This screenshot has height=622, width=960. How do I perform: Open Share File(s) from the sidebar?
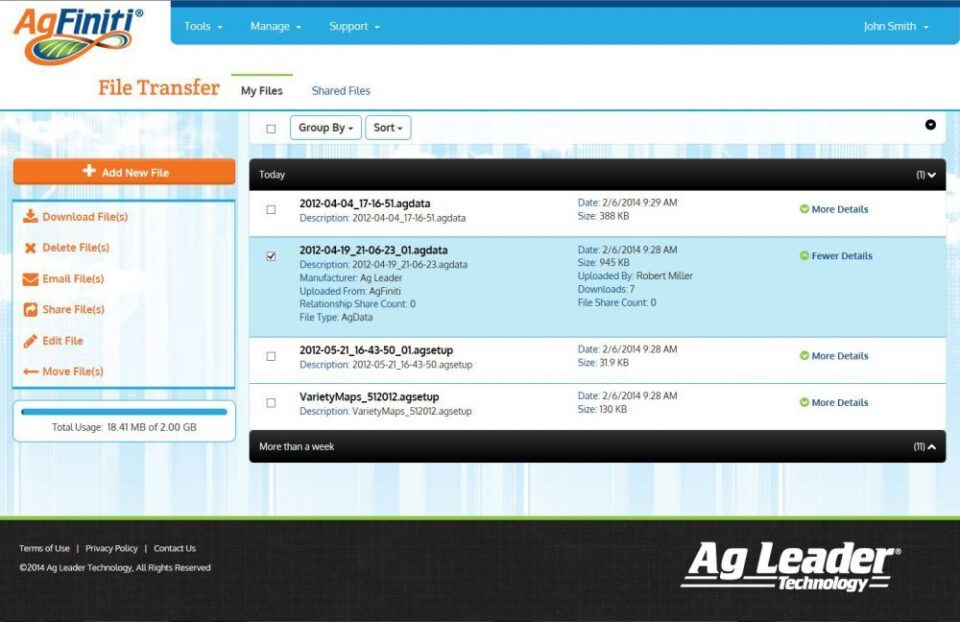pos(31,310)
